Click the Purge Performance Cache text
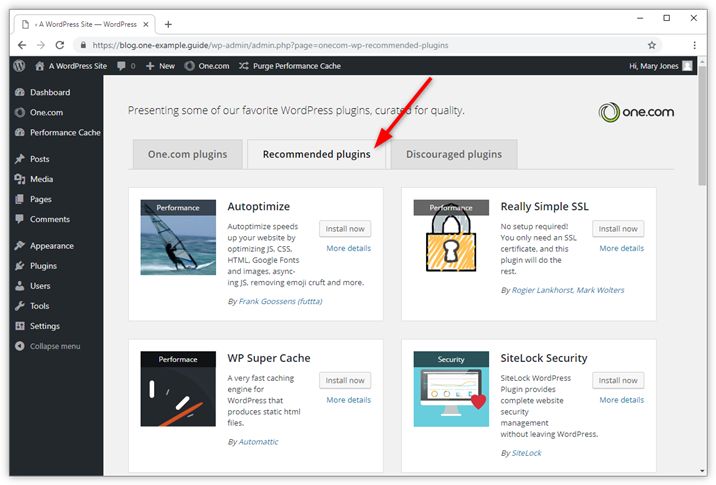The width and height of the screenshot is (716, 485). [x=297, y=66]
